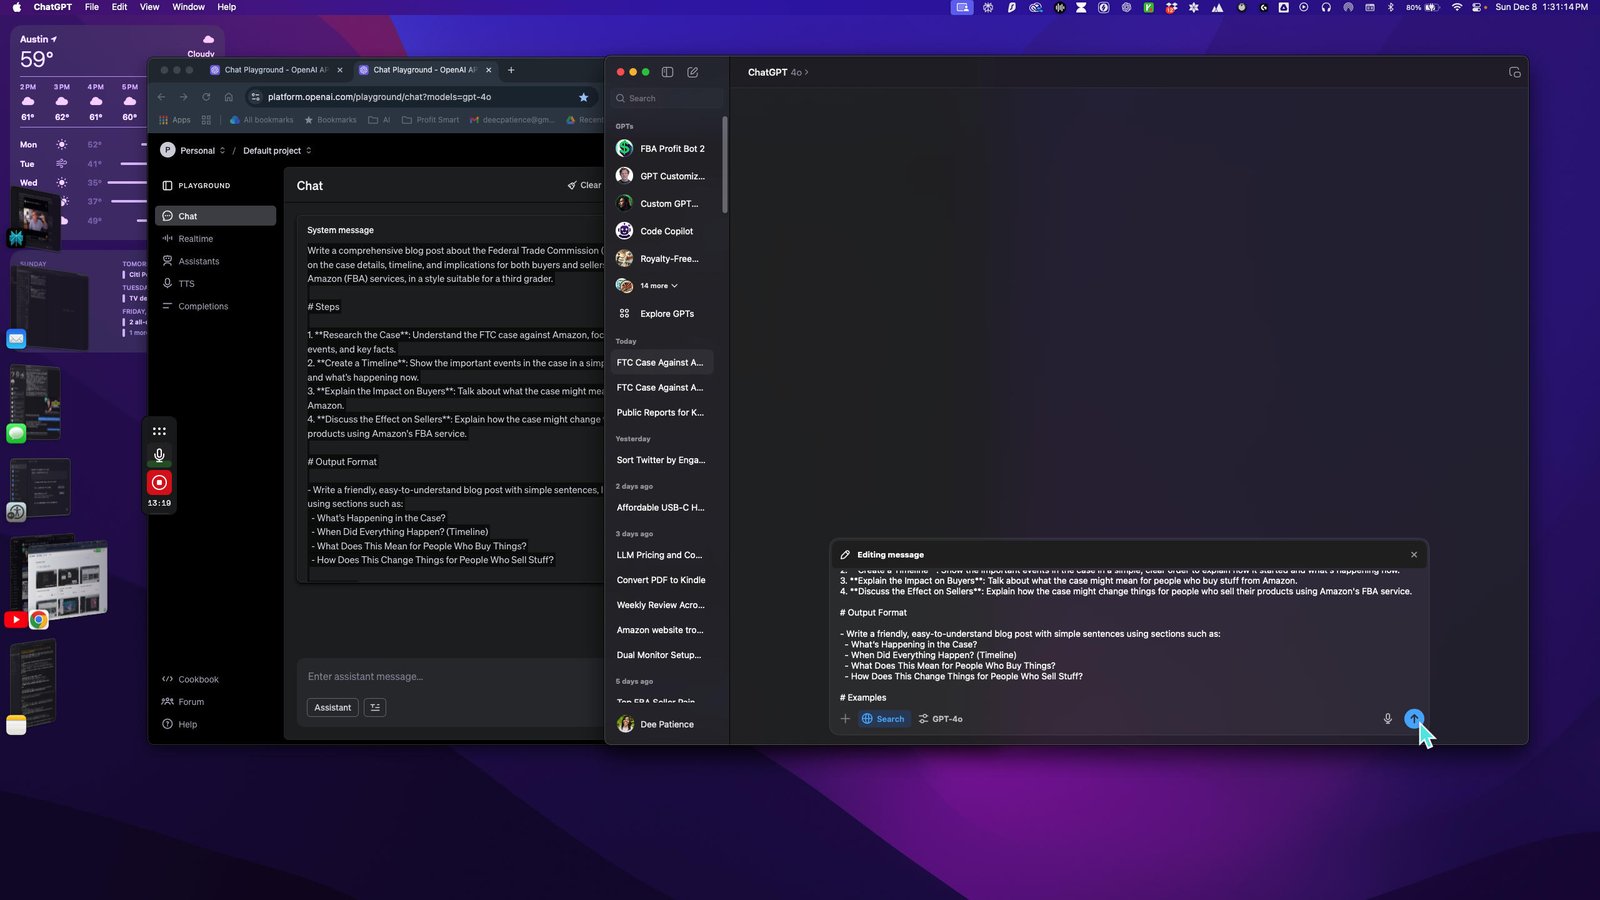Open the GPT-4o model selector in editor
The height and width of the screenshot is (900, 1600).
pos(941,719)
